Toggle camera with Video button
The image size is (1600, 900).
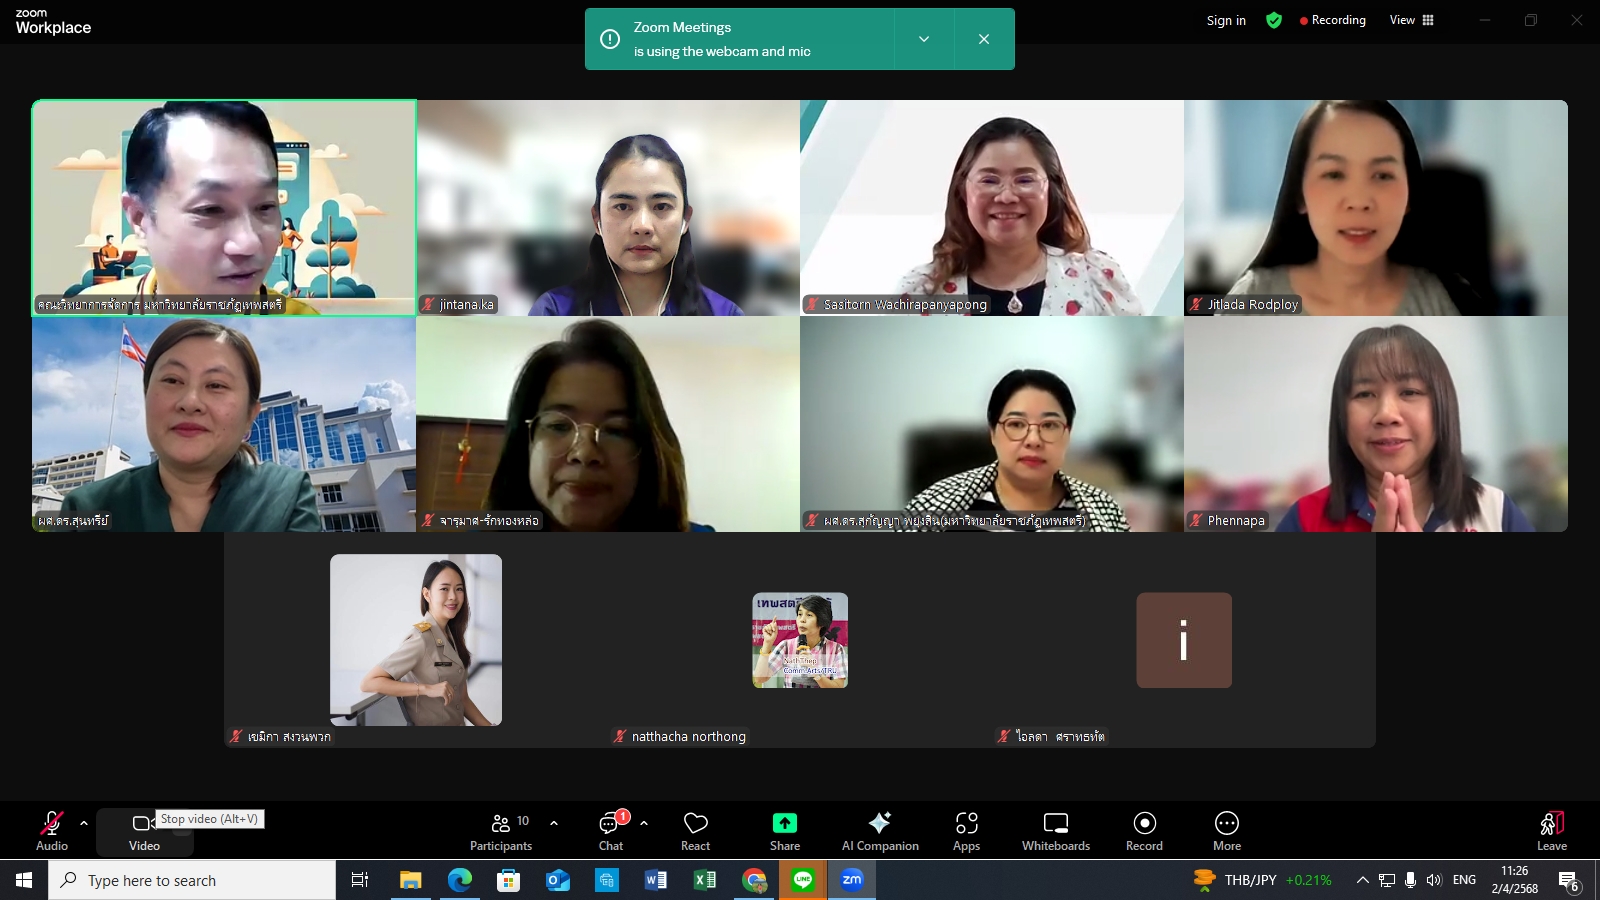click(x=144, y=831)
